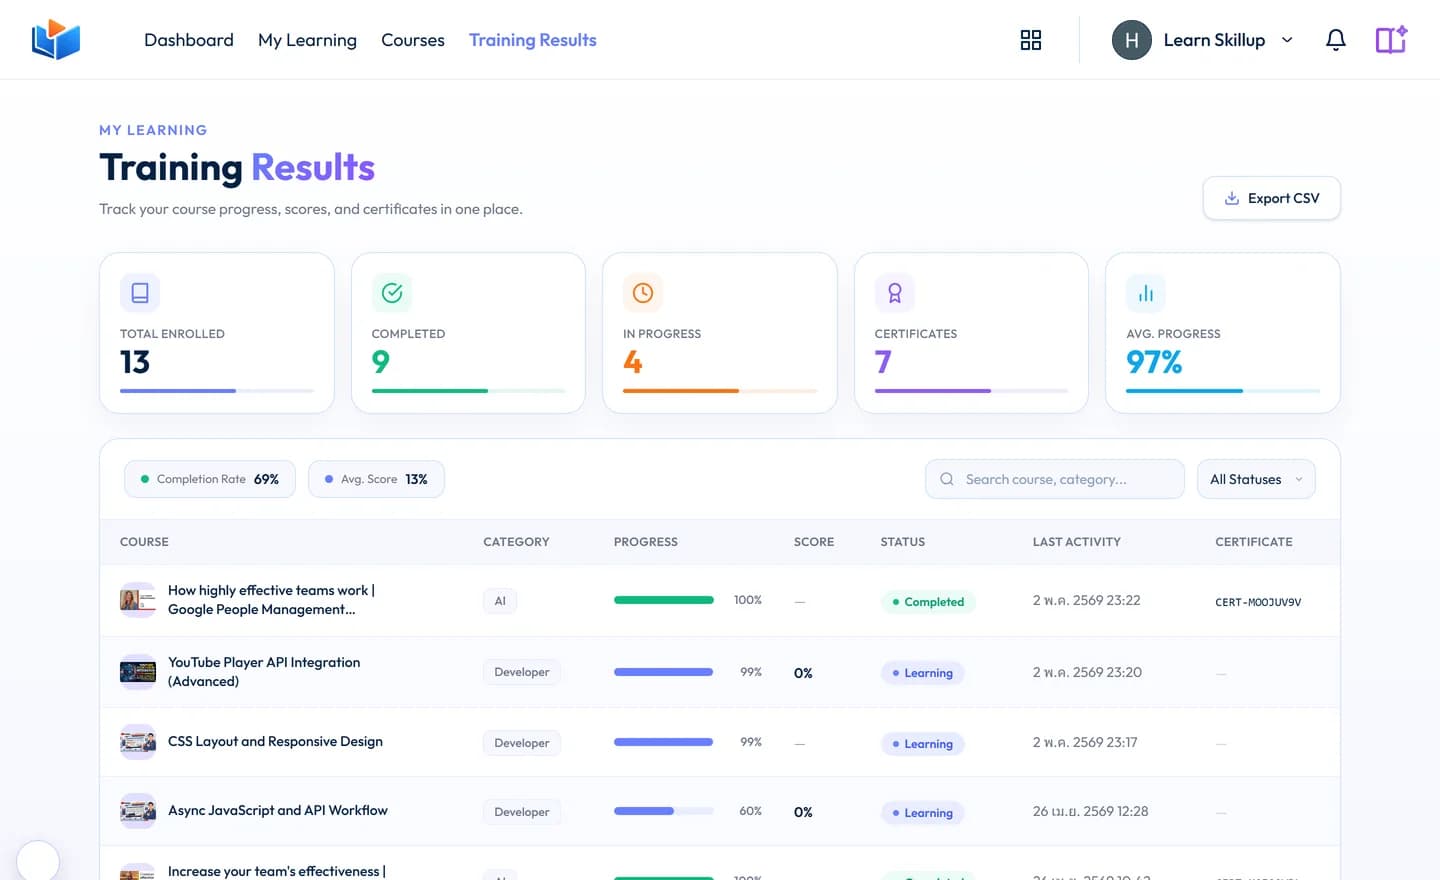Click the H user avatar
The image size is (1440, 880).
tap(1132, 40)
